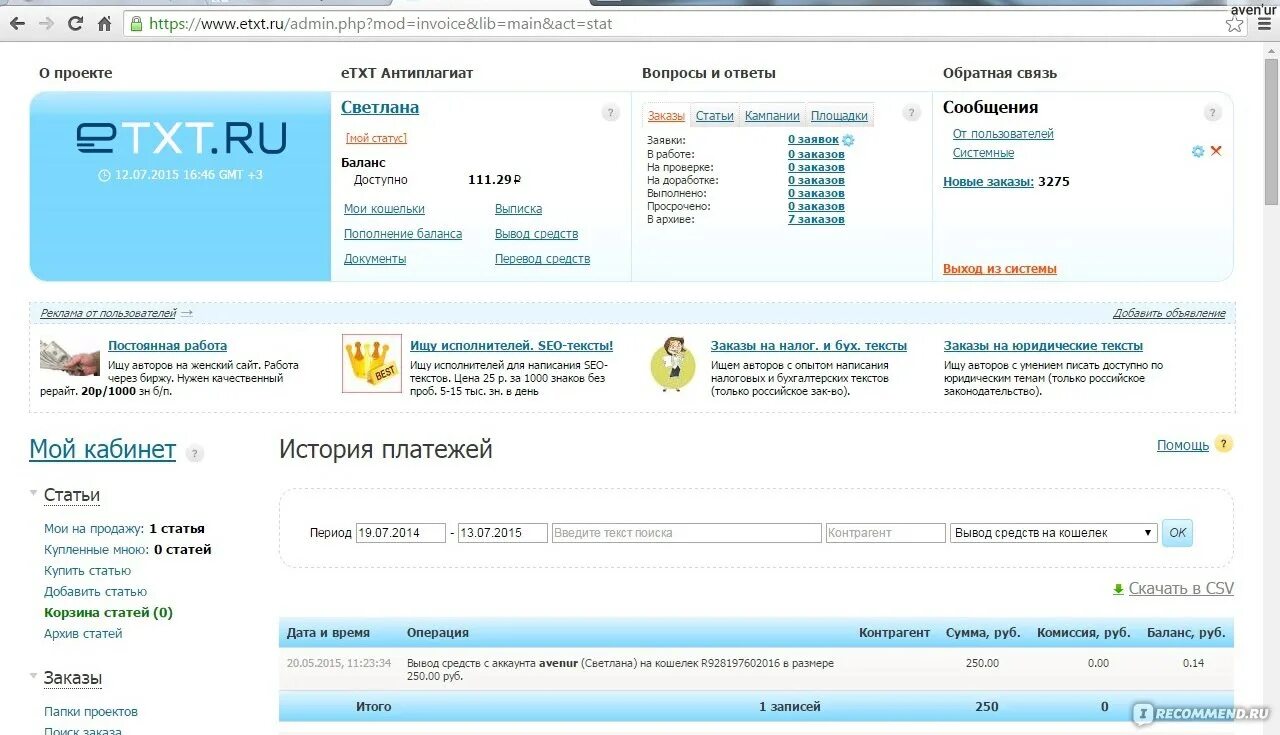This screenshot has height=735, width=1280.
Task: Click red X icon in Сообщения panel
Action: (x=1216, y=151)
